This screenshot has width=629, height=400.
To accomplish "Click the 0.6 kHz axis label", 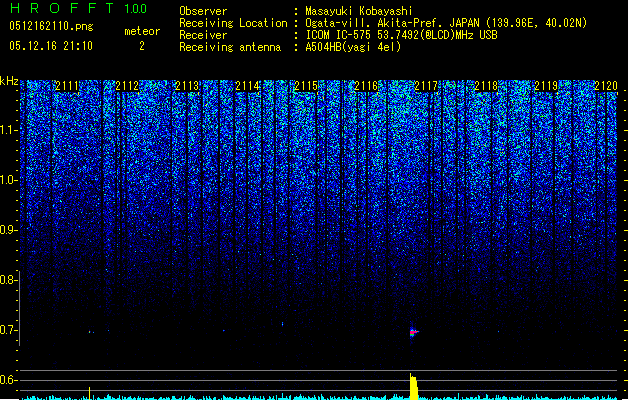I will pos(8,380).
